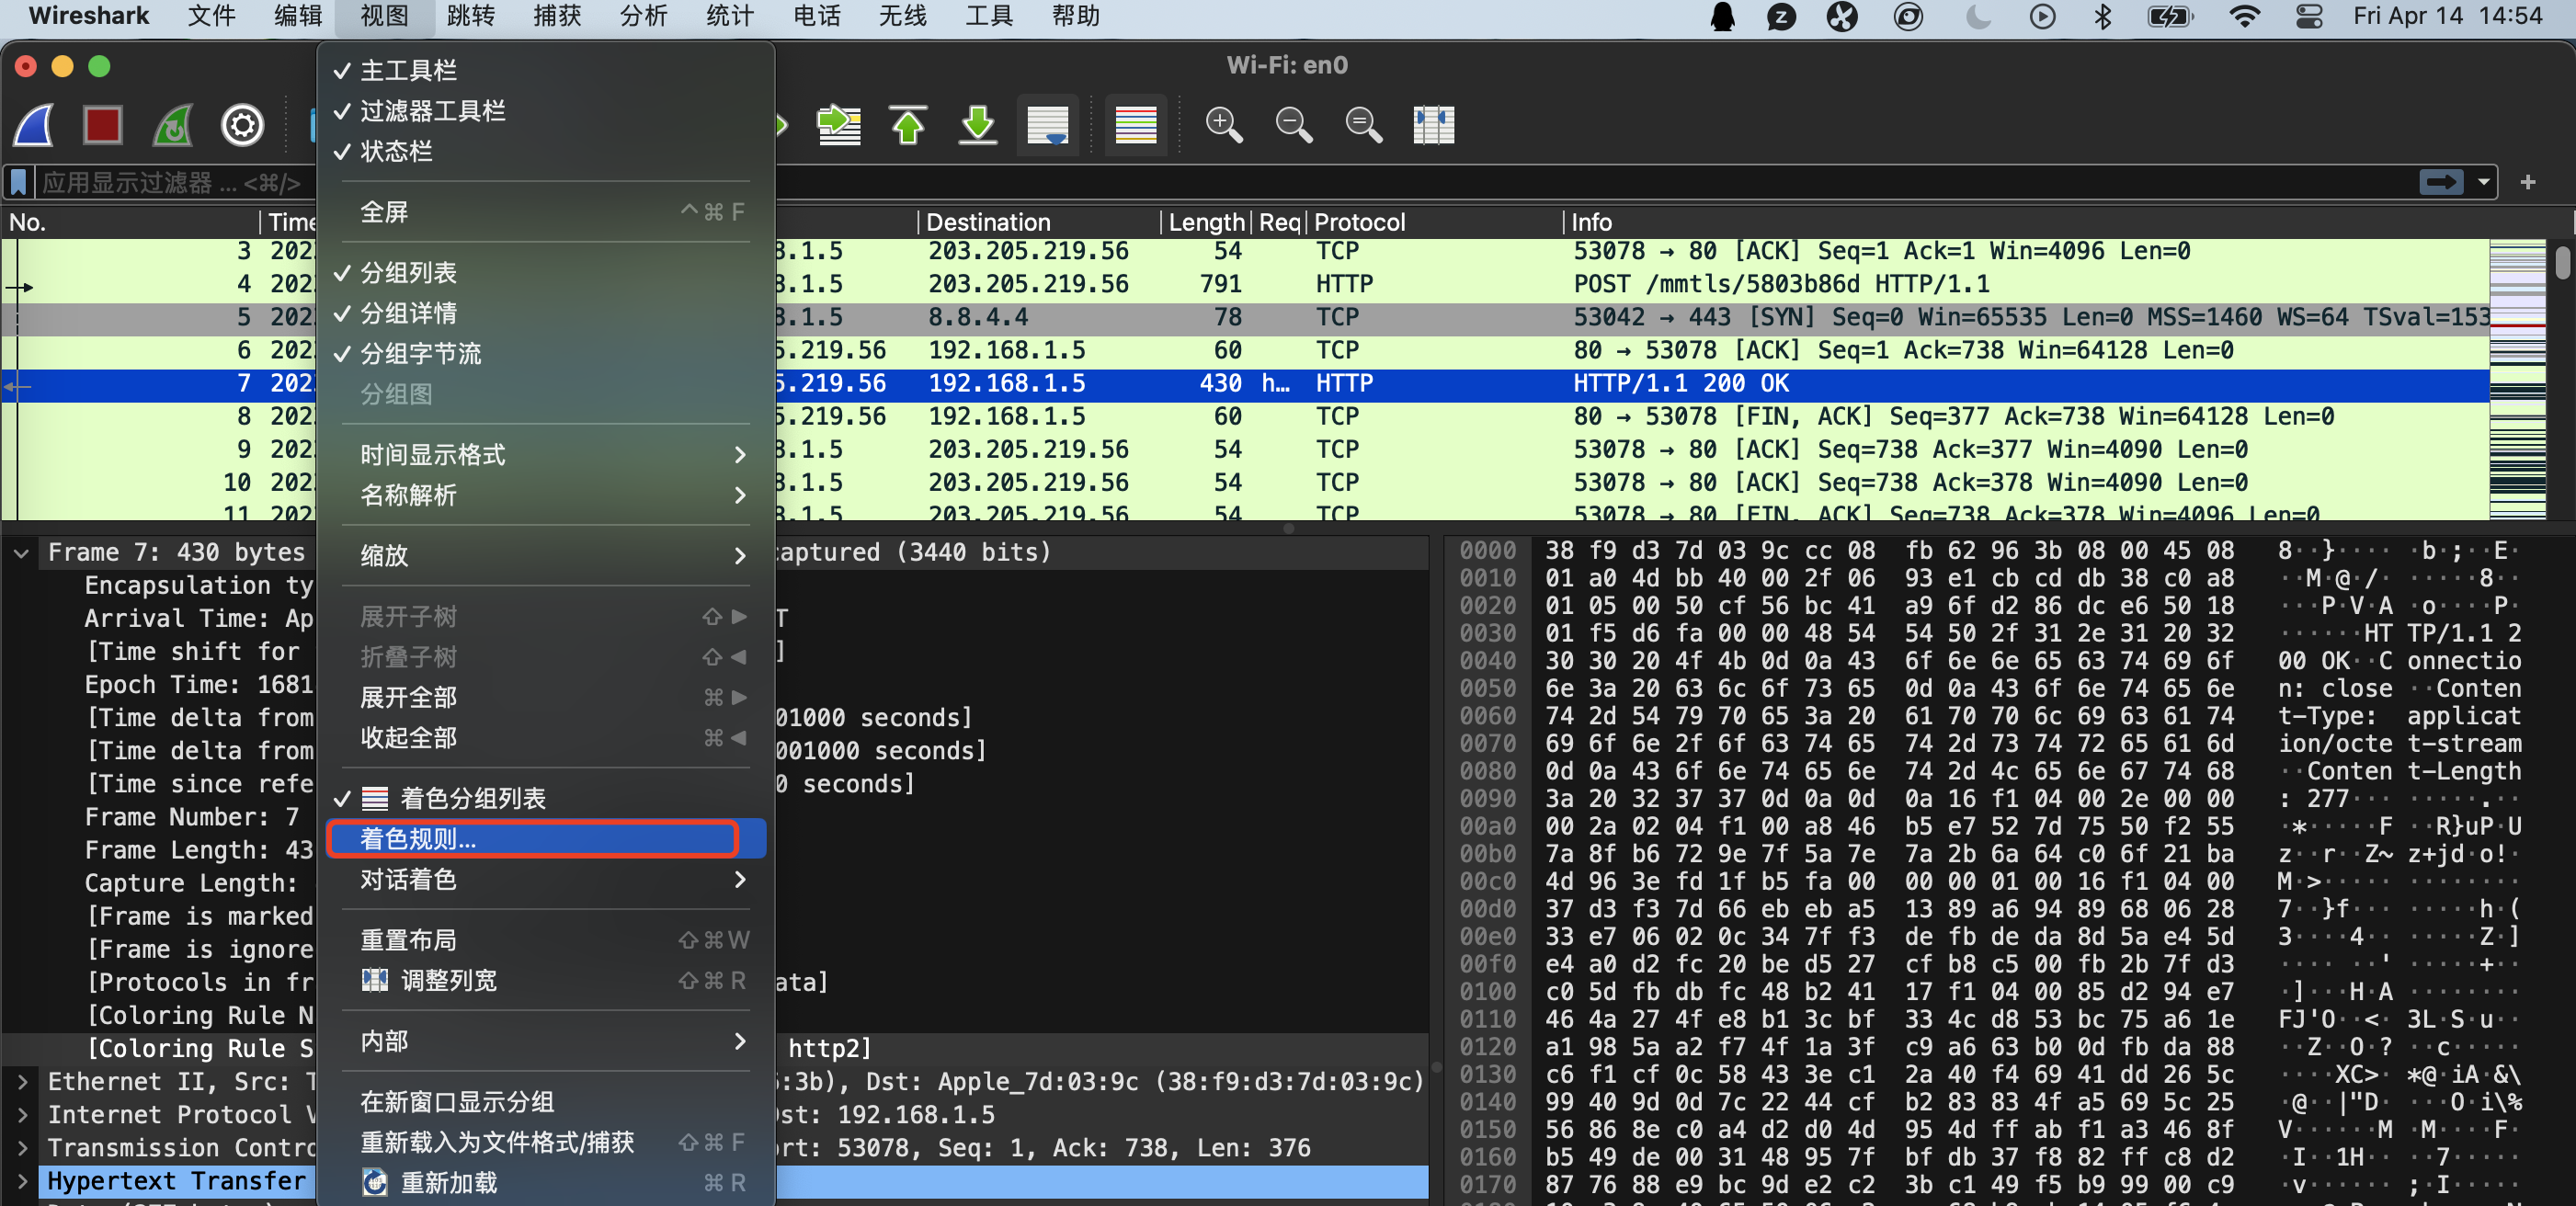The height and width of the screenshot is (1206, 2576).
Task: Open 对话着色 submenu
Action: (546, 879)
